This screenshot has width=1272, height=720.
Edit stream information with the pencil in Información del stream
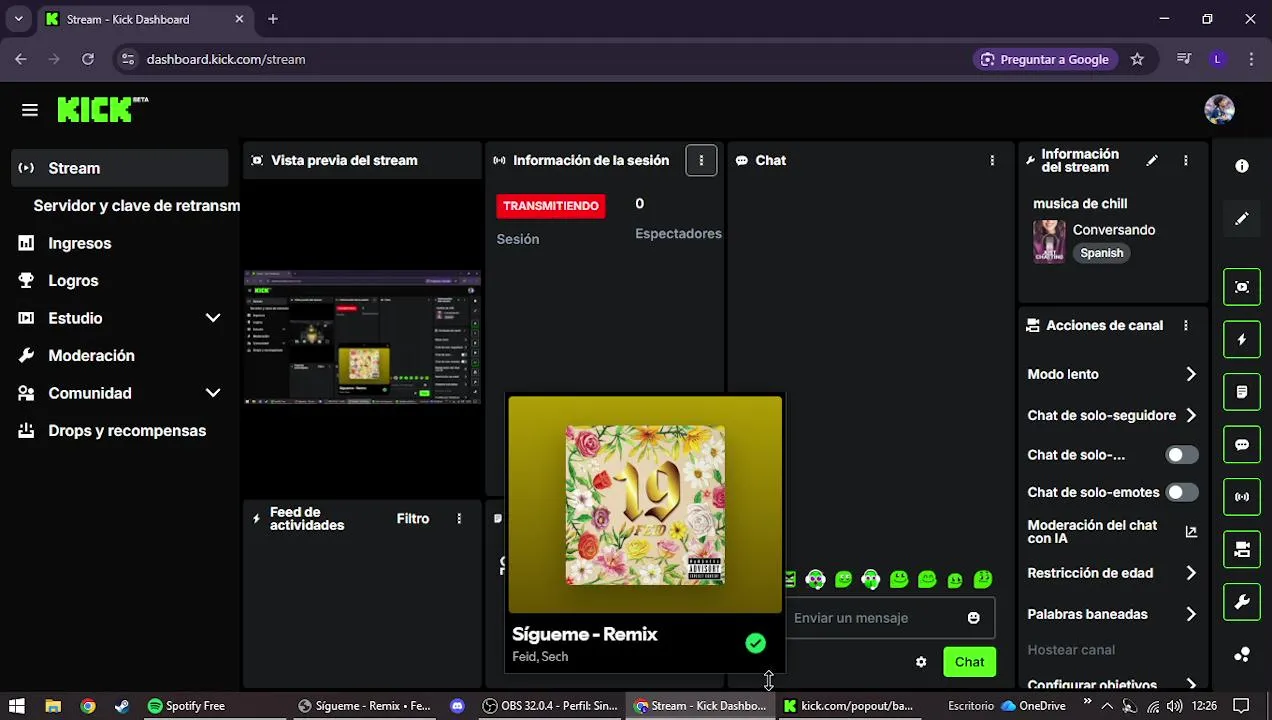1152,160
